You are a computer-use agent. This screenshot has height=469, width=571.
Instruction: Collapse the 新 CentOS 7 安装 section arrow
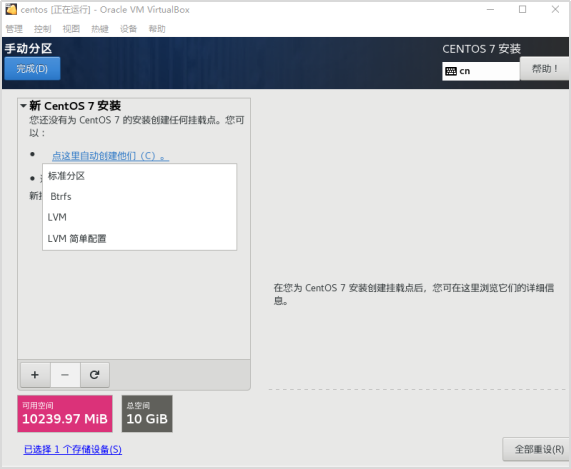[x=23, y=106]
